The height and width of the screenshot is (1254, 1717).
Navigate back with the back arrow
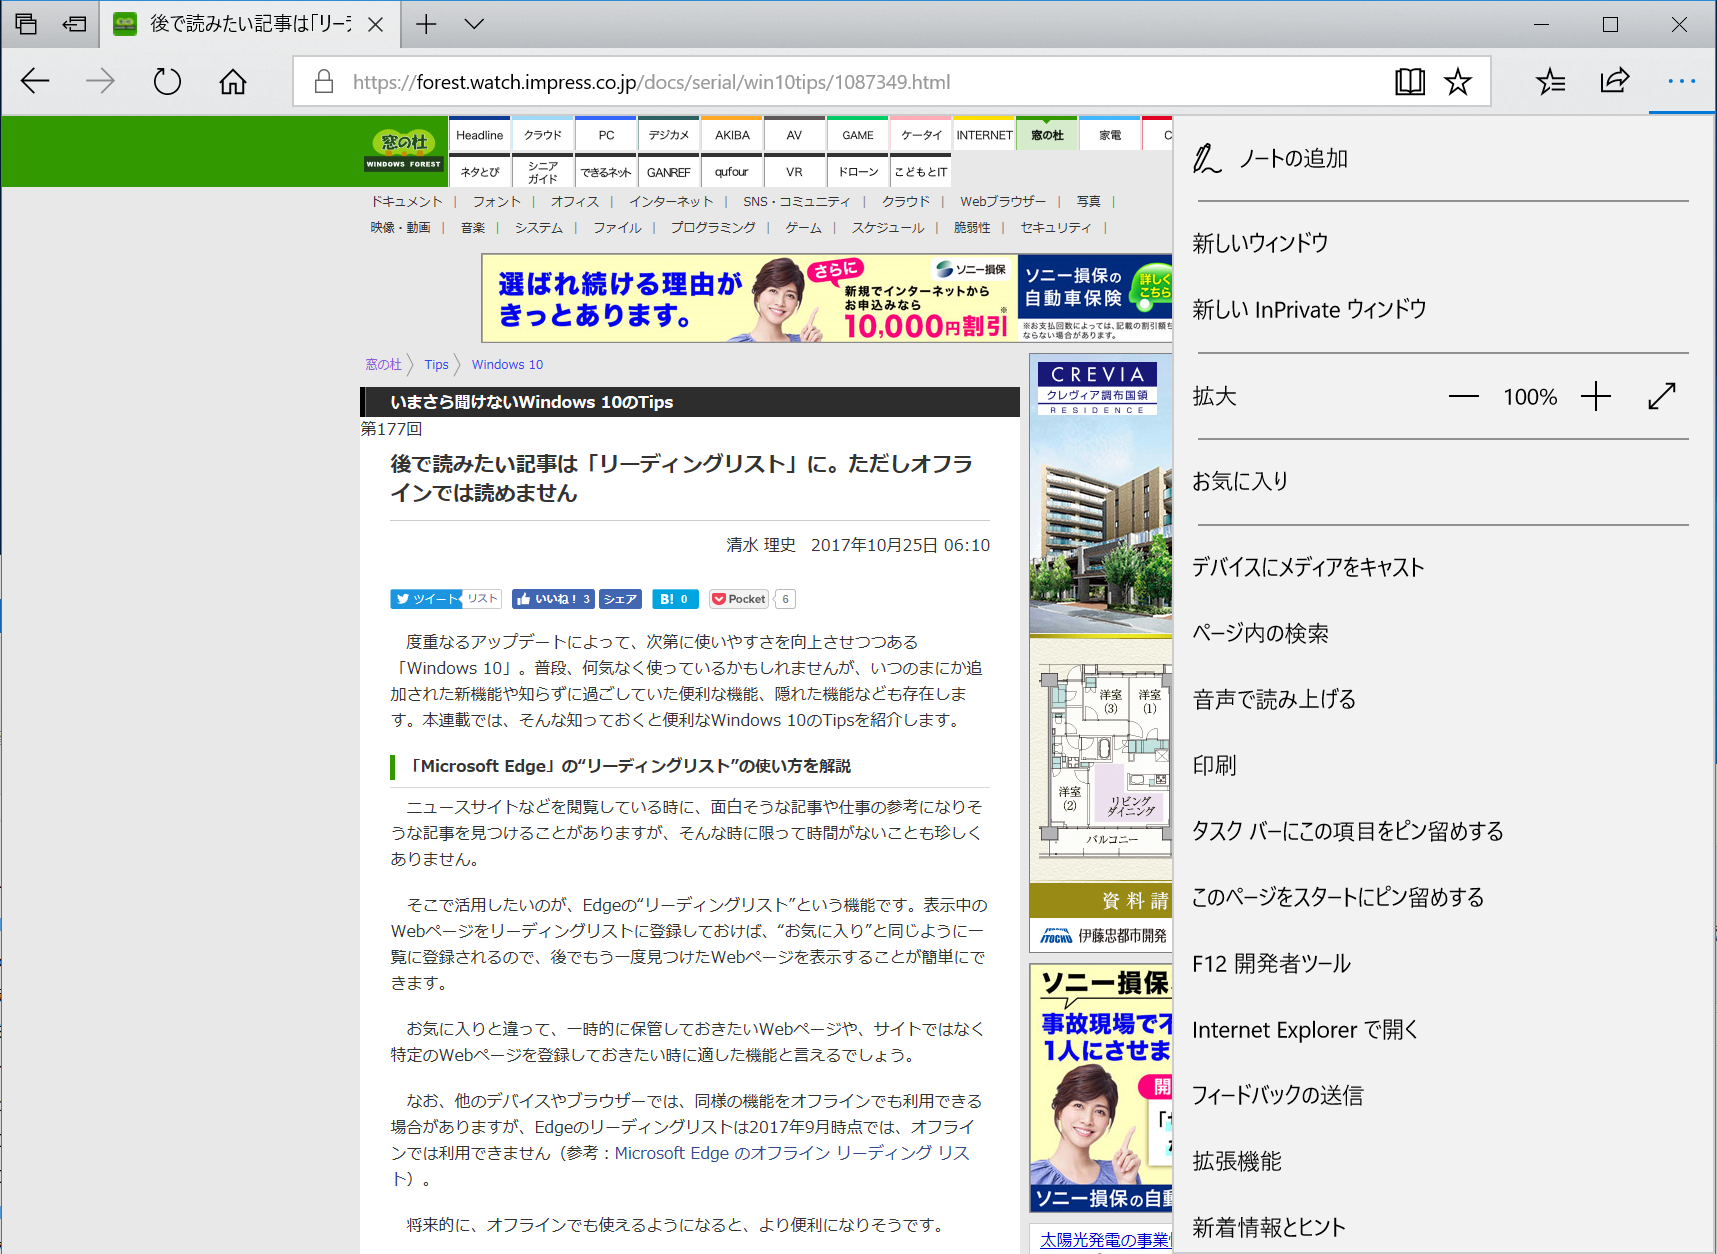35,81
